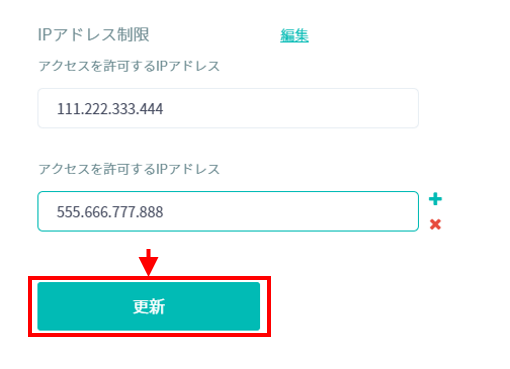Image resolution: width=510 pixels, height=369 pixels.
Task: Click the IPアドレス制限 heading text
Action: click(x=93, y=35)
